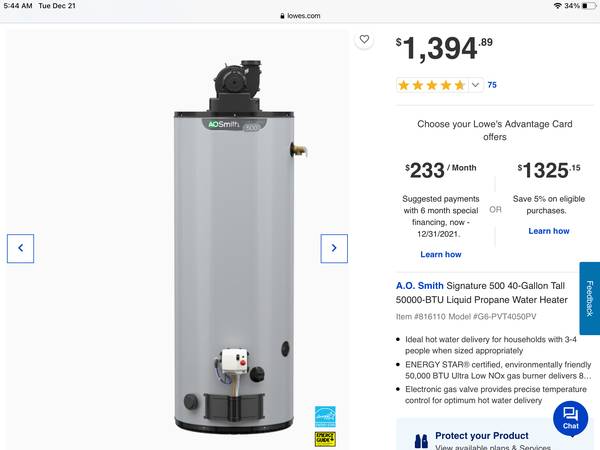The height and width of the screenshot is (450, 600).
Task: Check the Wi-Fi status icon
Action: tap(558, 6)
